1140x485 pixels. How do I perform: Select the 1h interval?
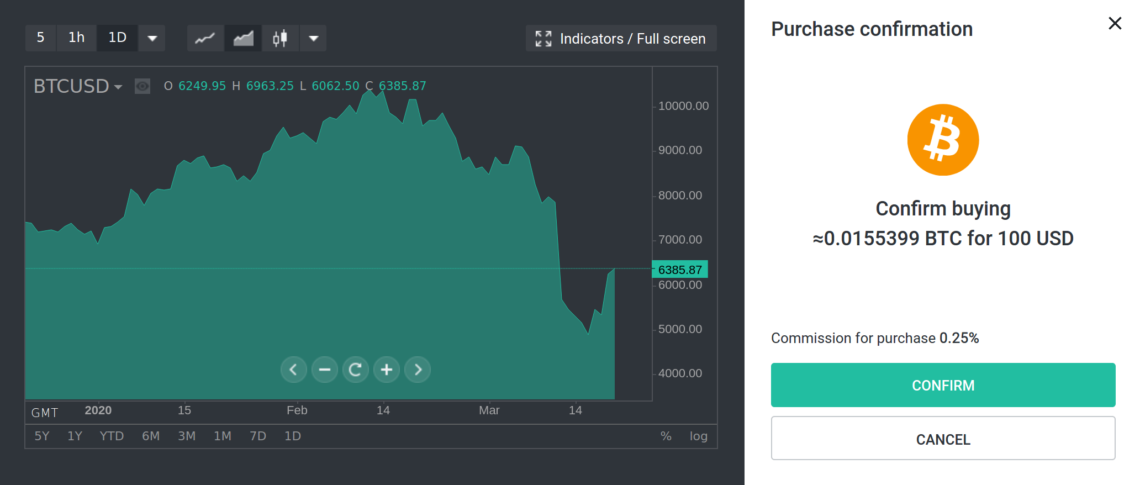(77, 38)
